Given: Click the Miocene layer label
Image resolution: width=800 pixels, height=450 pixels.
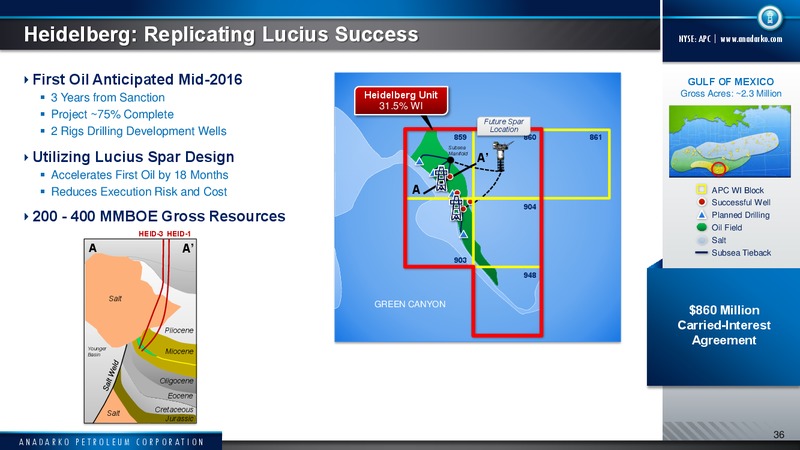Looking at the screenshot, I should pyautogui.click(x=179, y=351).
